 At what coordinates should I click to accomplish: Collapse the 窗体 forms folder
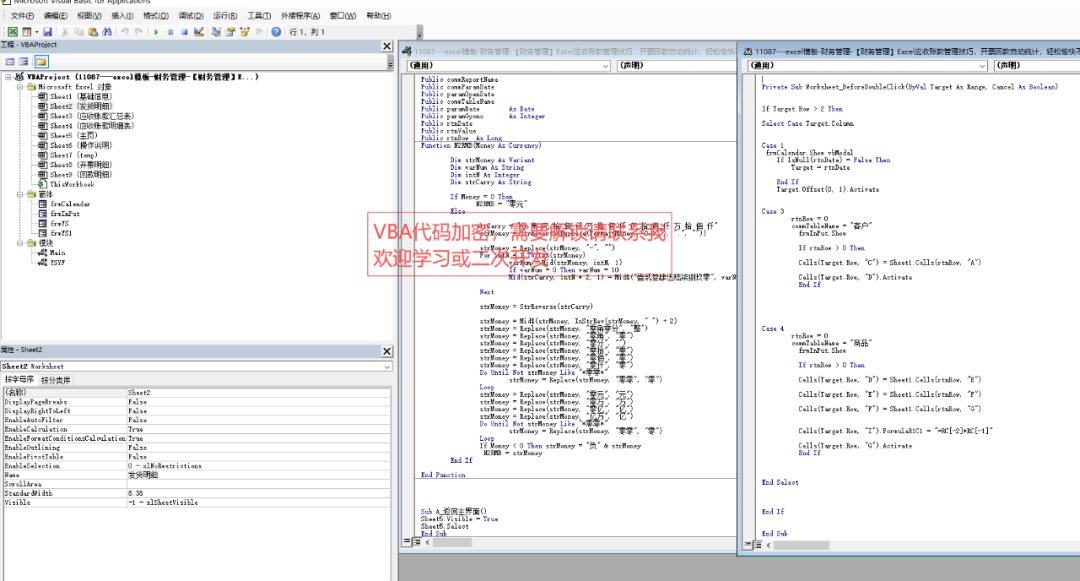coord(19,194)
